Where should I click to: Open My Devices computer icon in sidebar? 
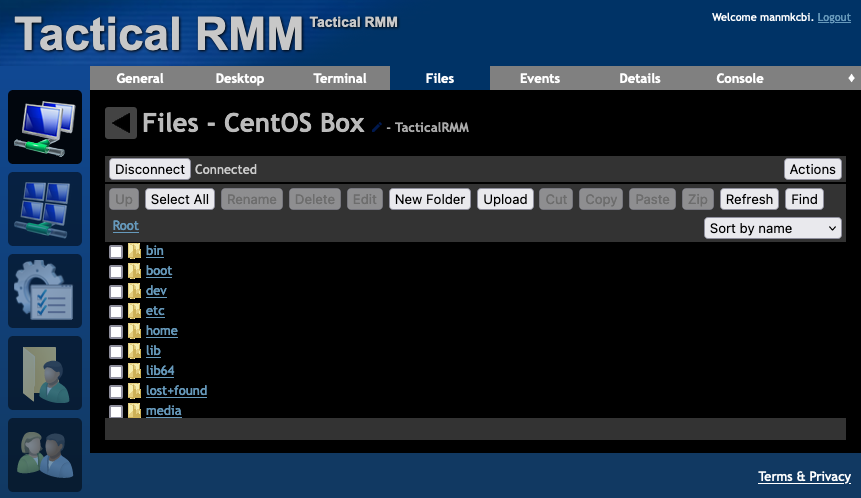[45, 127]
